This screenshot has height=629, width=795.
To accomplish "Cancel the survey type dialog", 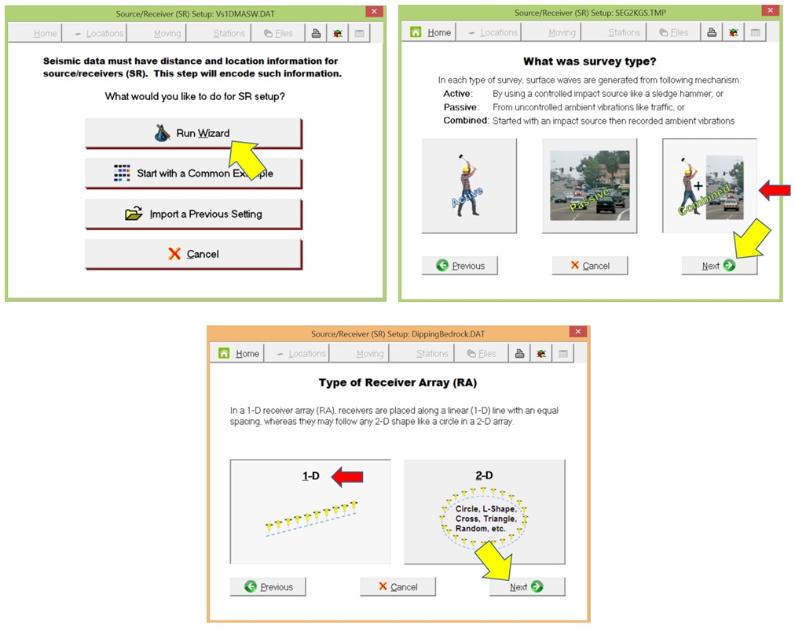I will click(589, 266).
